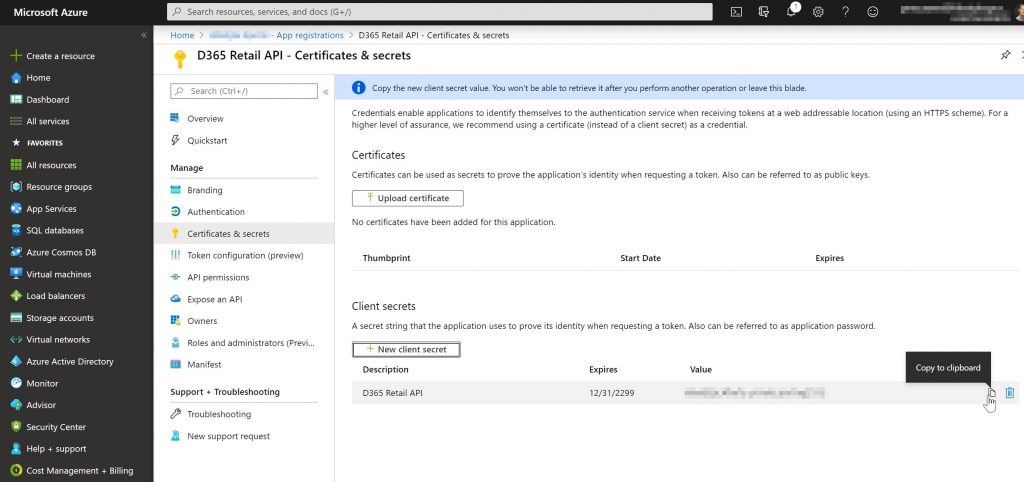This screenshot has height=482, width=1024.
Task: Open the feedback smiley icon
Action: click(x=872, y=12)
